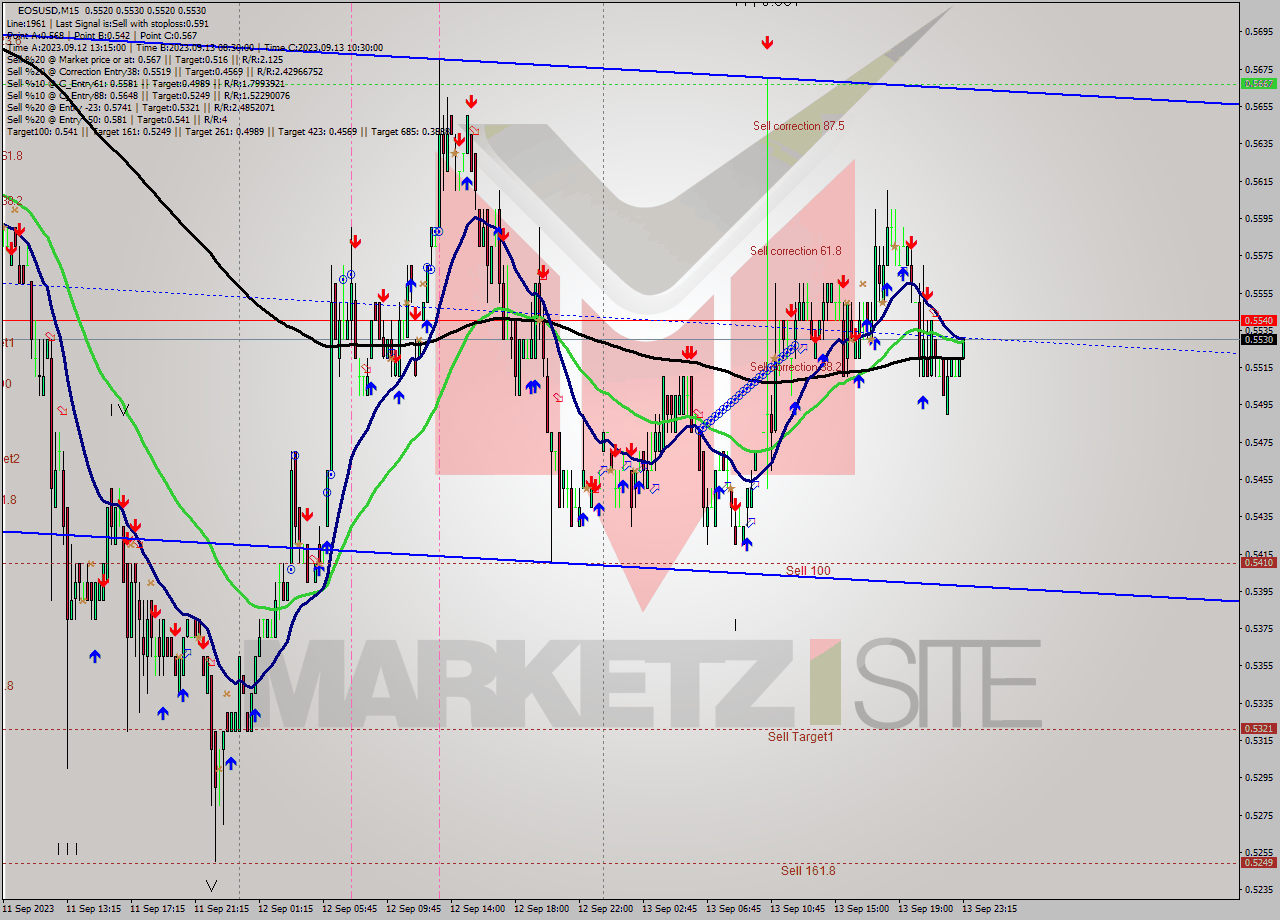The image size is (1280, 920).
Task: Select the '12 Sep 09:45' time label
Action: tap(414, 909)
